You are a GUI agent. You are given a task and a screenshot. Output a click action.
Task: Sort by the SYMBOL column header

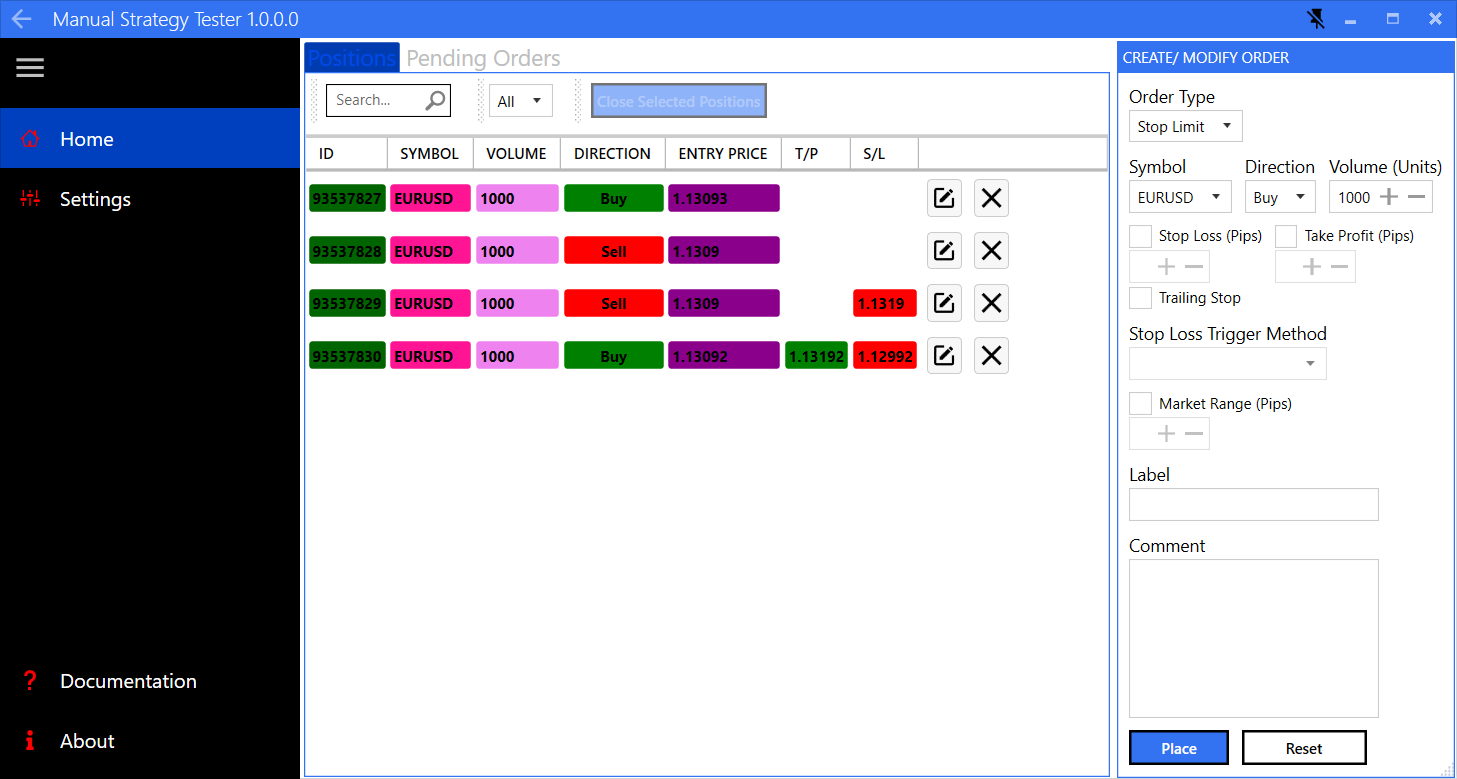430,153
